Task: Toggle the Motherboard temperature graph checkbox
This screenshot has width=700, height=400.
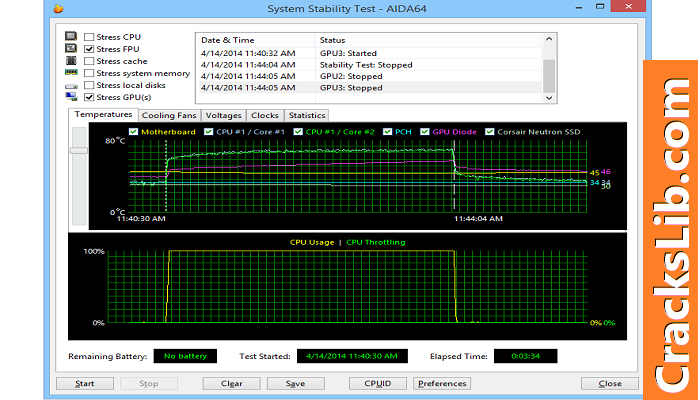Action: click(x=133, y=132)
